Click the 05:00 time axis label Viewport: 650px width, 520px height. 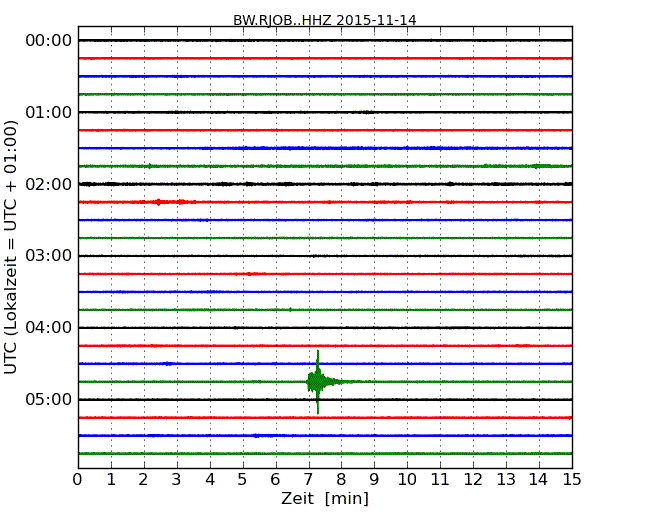(x=49, y=399)
